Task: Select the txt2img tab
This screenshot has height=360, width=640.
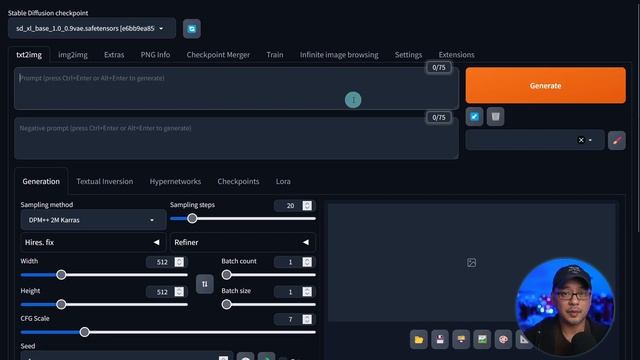Action: click(29, 55)
